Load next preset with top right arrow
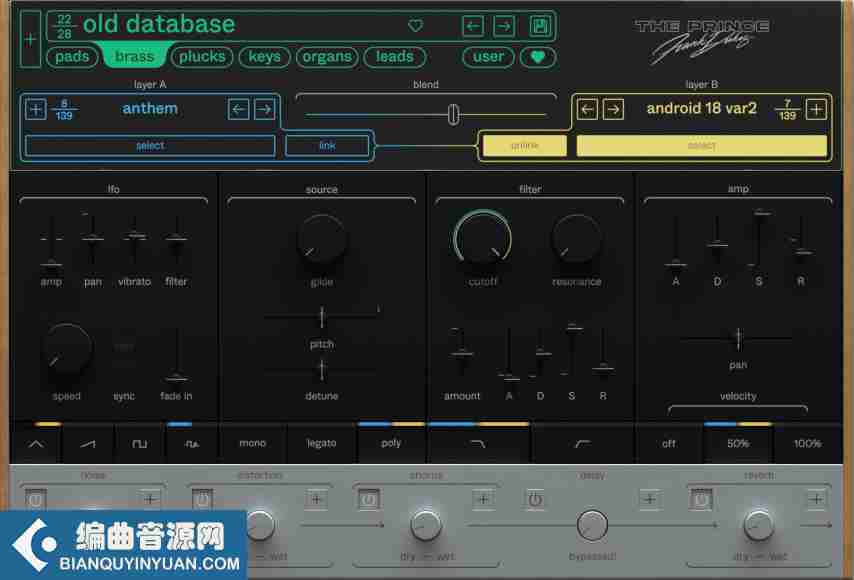The image size is (854, 580). coord(504,26)
